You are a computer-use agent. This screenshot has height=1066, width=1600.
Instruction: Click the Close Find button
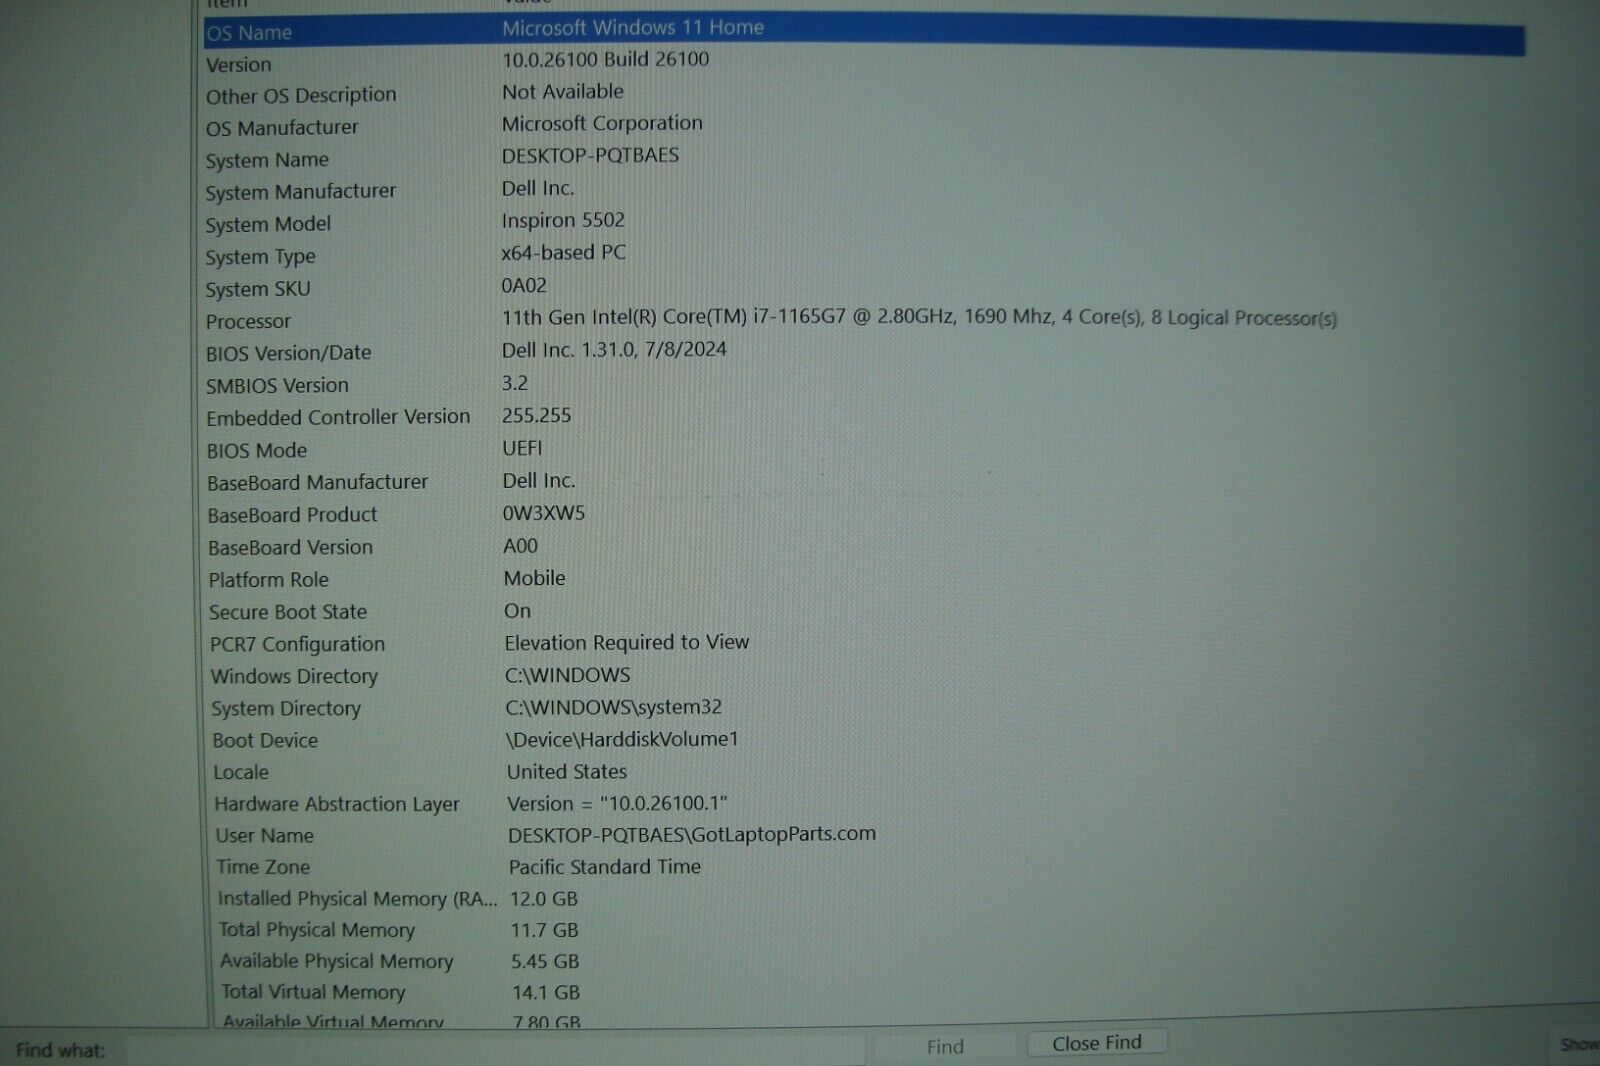1096,1042
